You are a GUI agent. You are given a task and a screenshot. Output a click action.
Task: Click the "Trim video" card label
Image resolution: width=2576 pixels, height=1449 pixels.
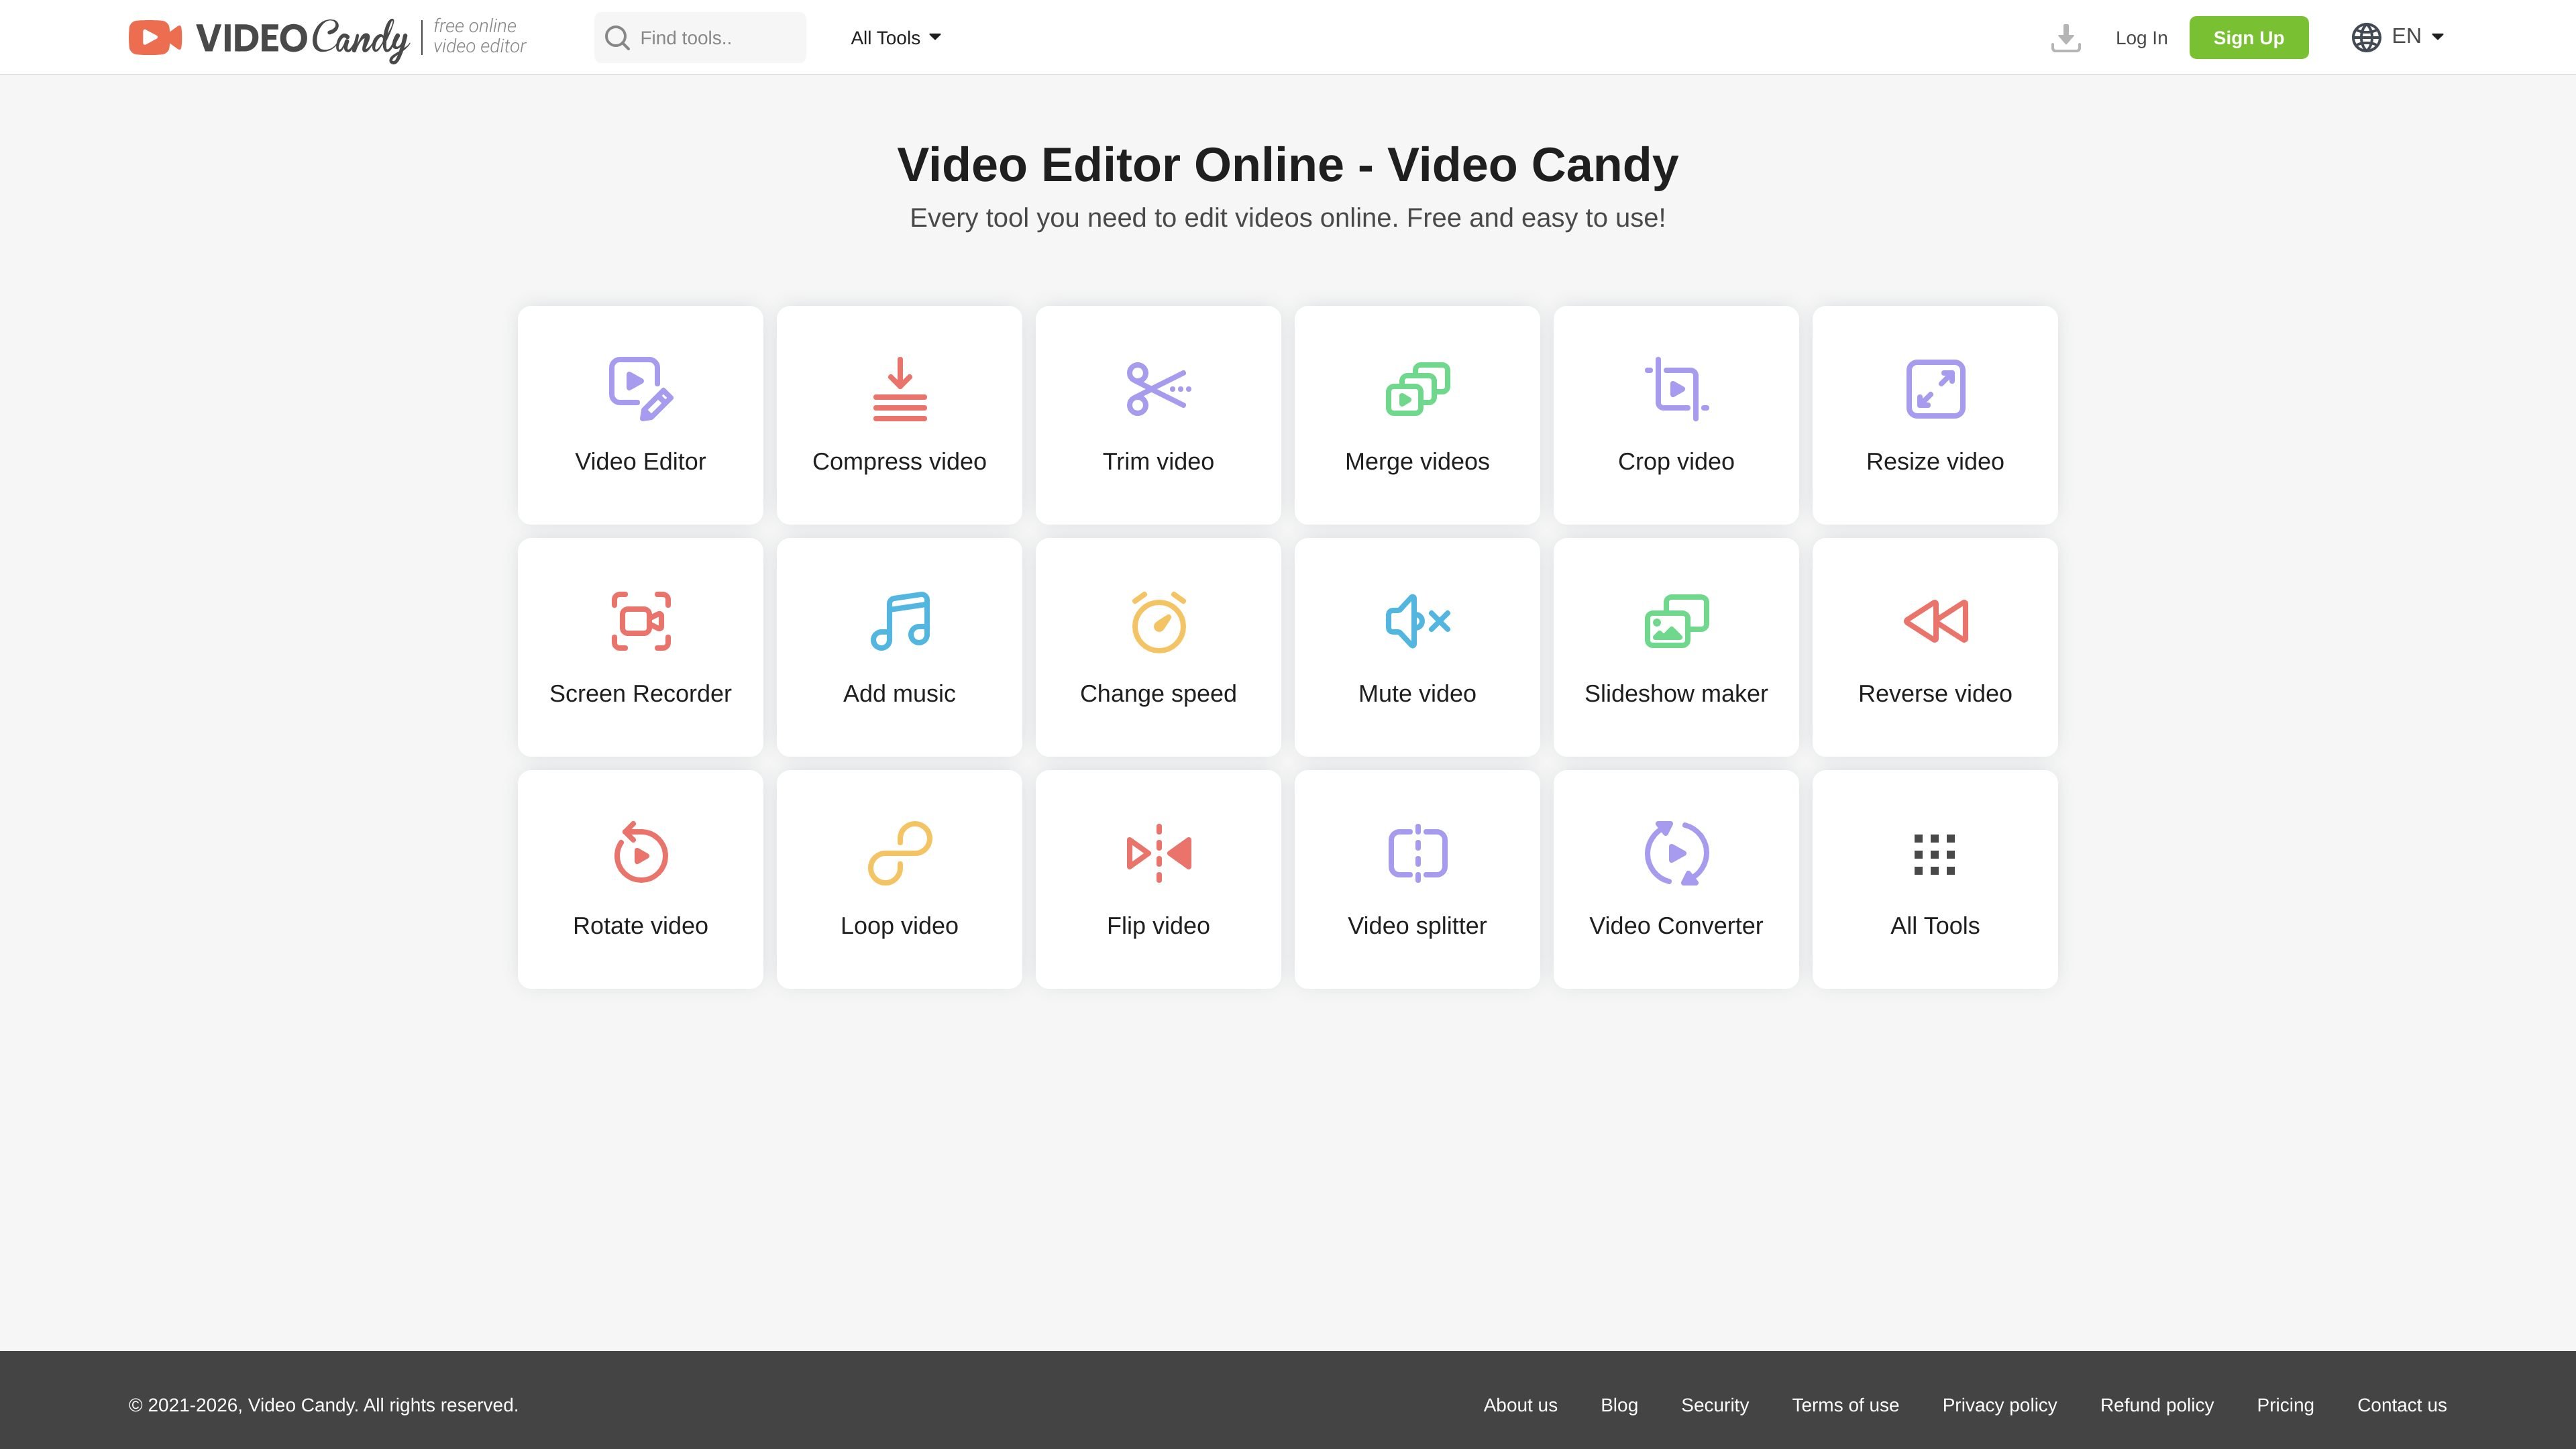(1158, 462)
